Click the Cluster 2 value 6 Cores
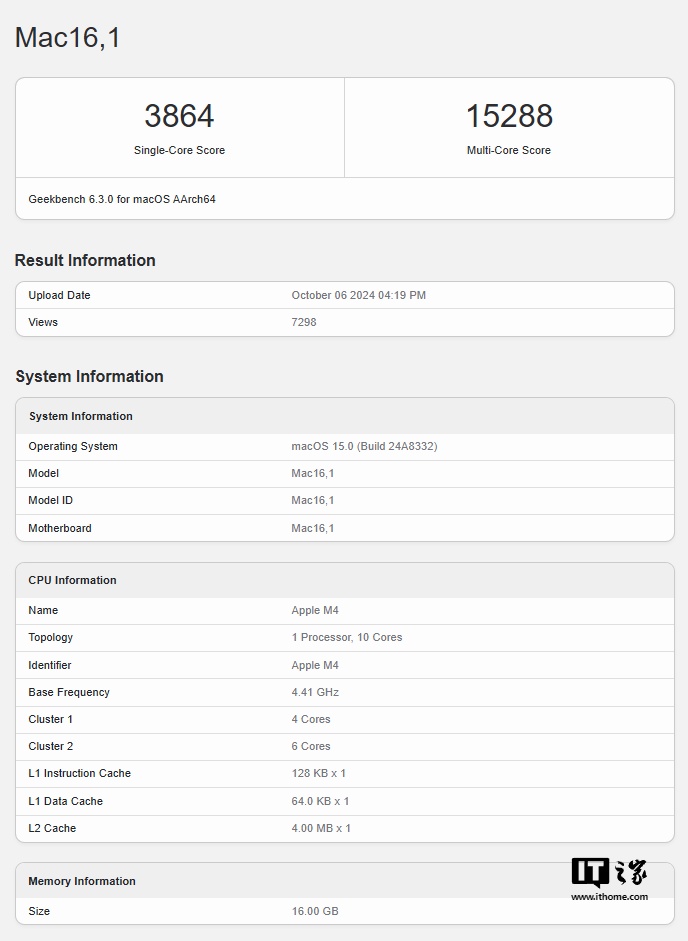Screen dimensions: 688x941 coord(311,746)
